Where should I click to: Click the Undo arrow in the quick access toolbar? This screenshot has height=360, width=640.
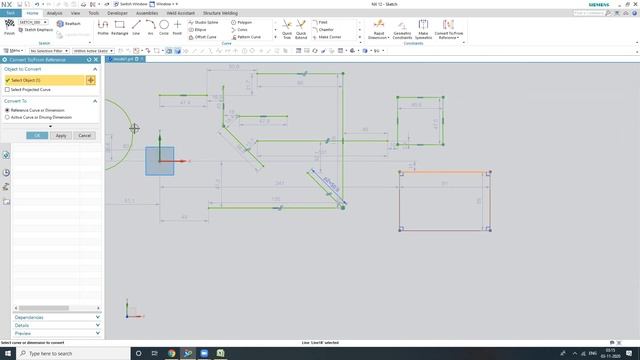pos(37,4)
